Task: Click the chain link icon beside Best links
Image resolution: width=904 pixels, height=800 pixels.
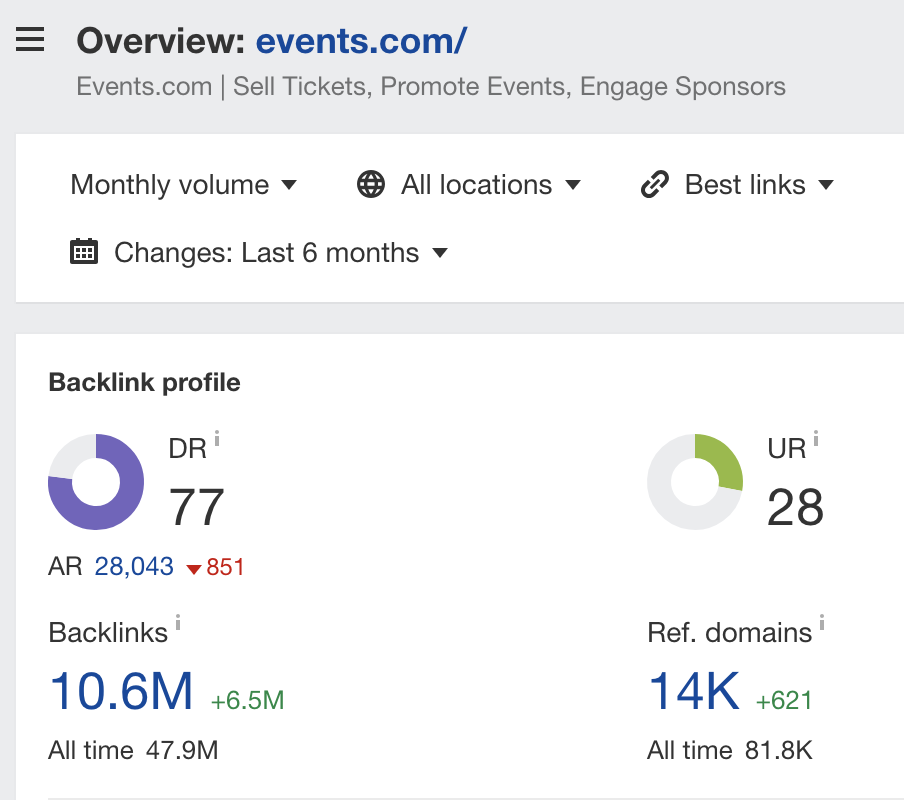Action: click(x=655, y=184)
